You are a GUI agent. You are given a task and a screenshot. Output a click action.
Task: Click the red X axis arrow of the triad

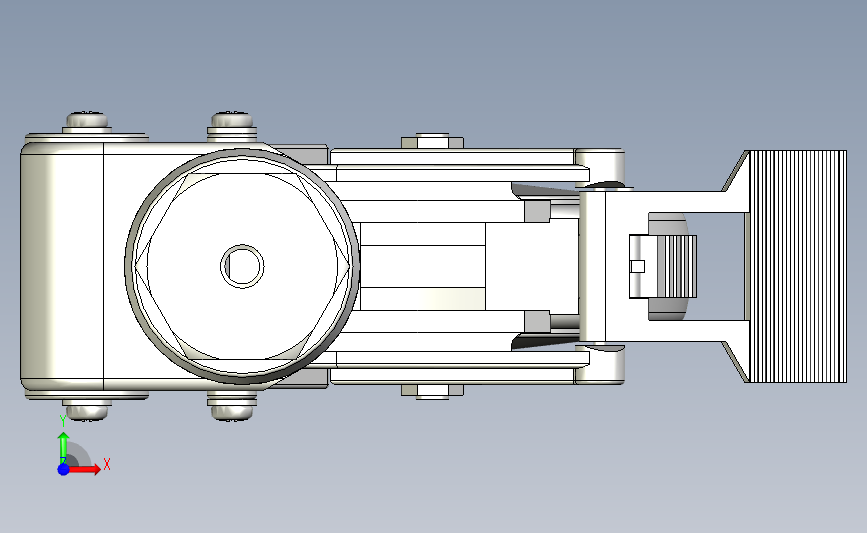85,469
